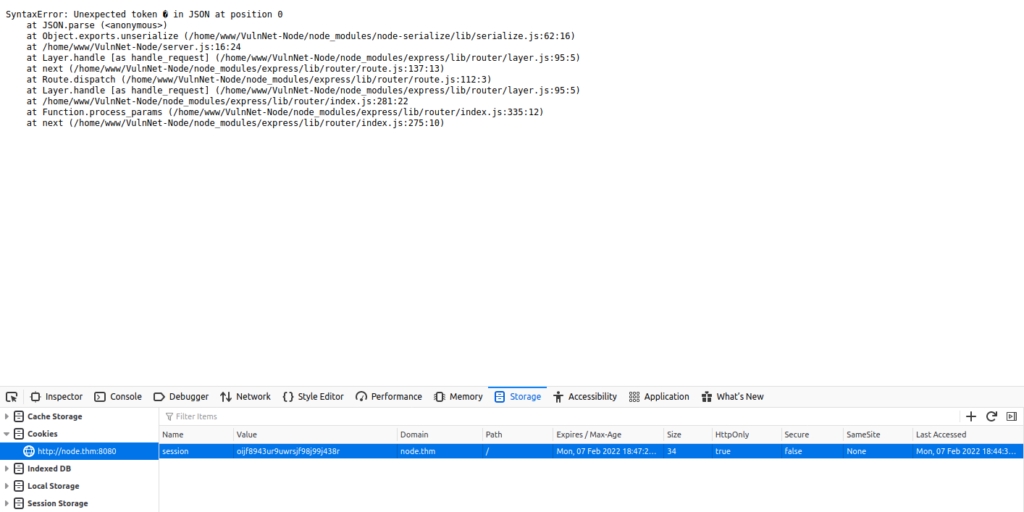Sort by the Size column header
This screenshot has width=1024, height=512.
click(688, 435)
